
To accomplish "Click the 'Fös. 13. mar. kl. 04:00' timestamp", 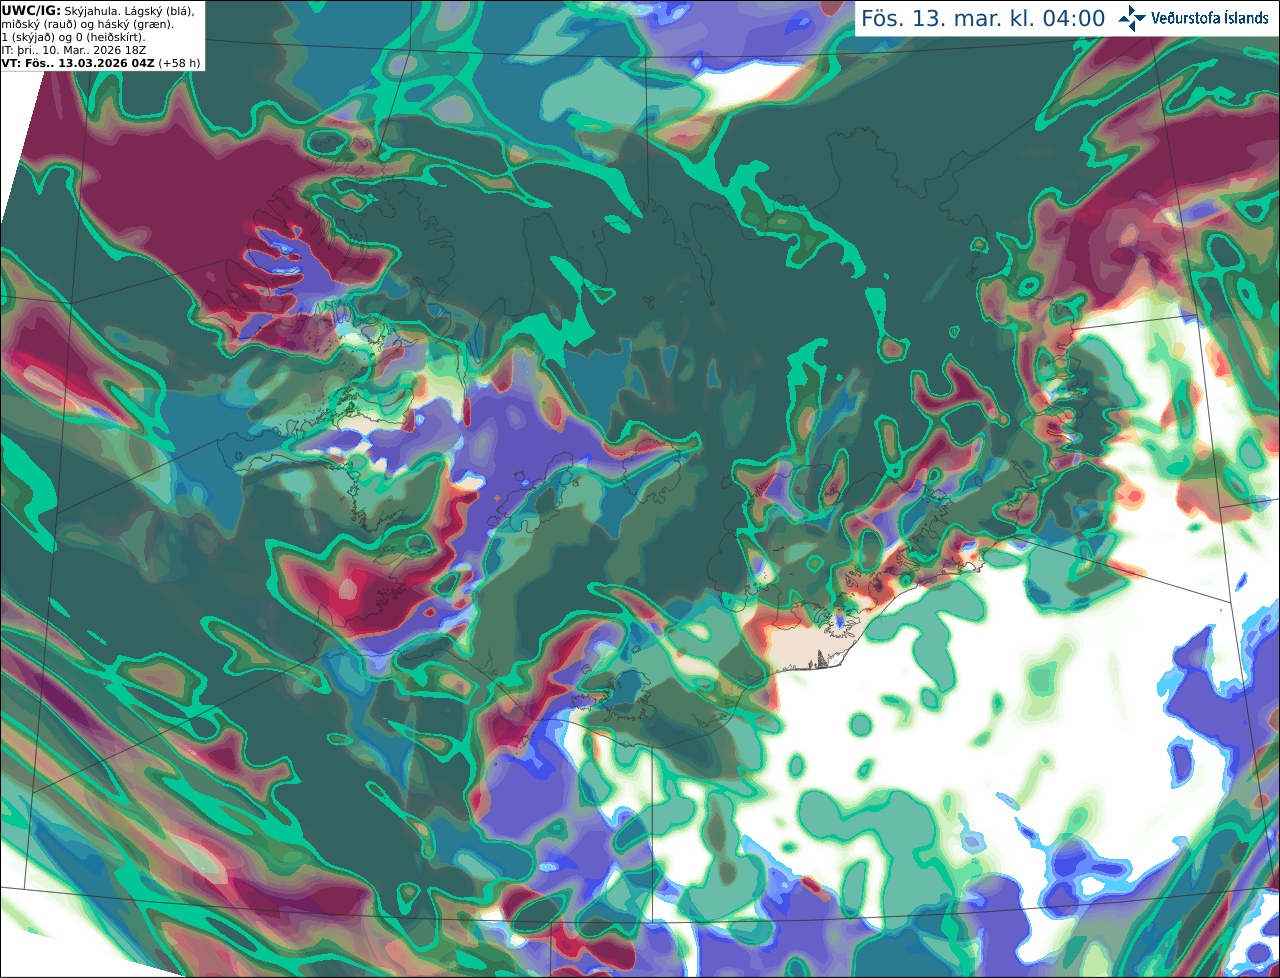I will [983, 19].
